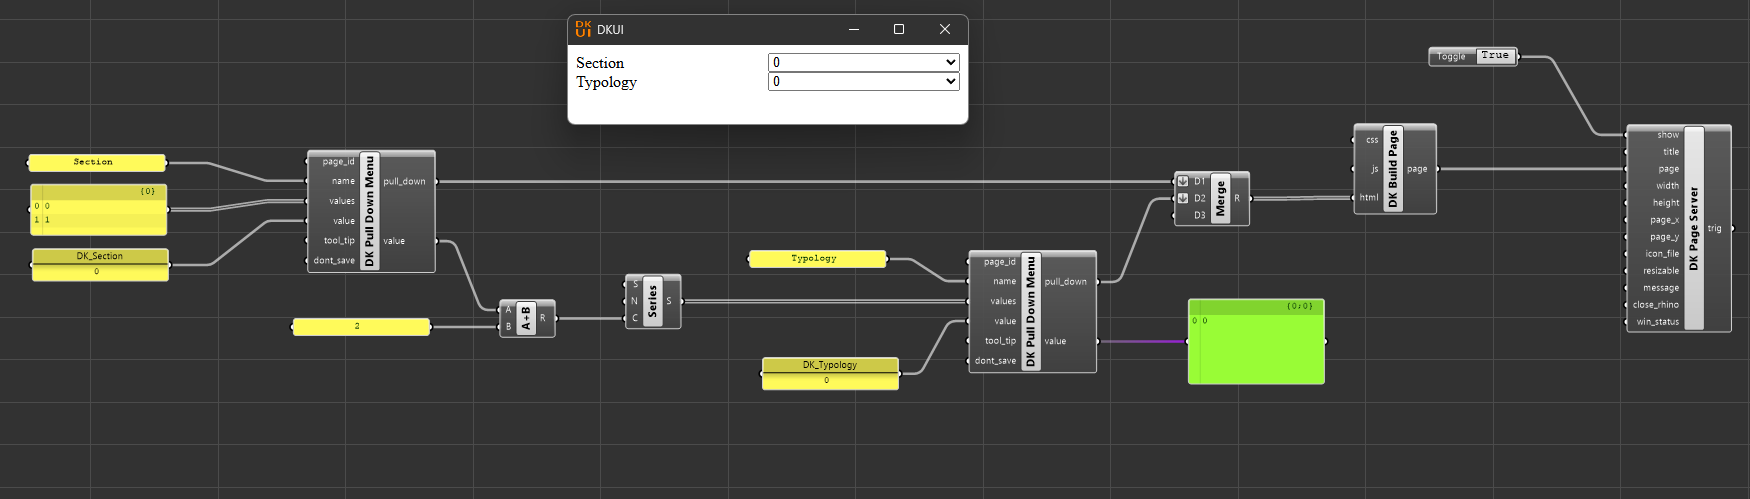Click the DKUI logo icon in title bar

pyautogui.click(x=583, y=30)
